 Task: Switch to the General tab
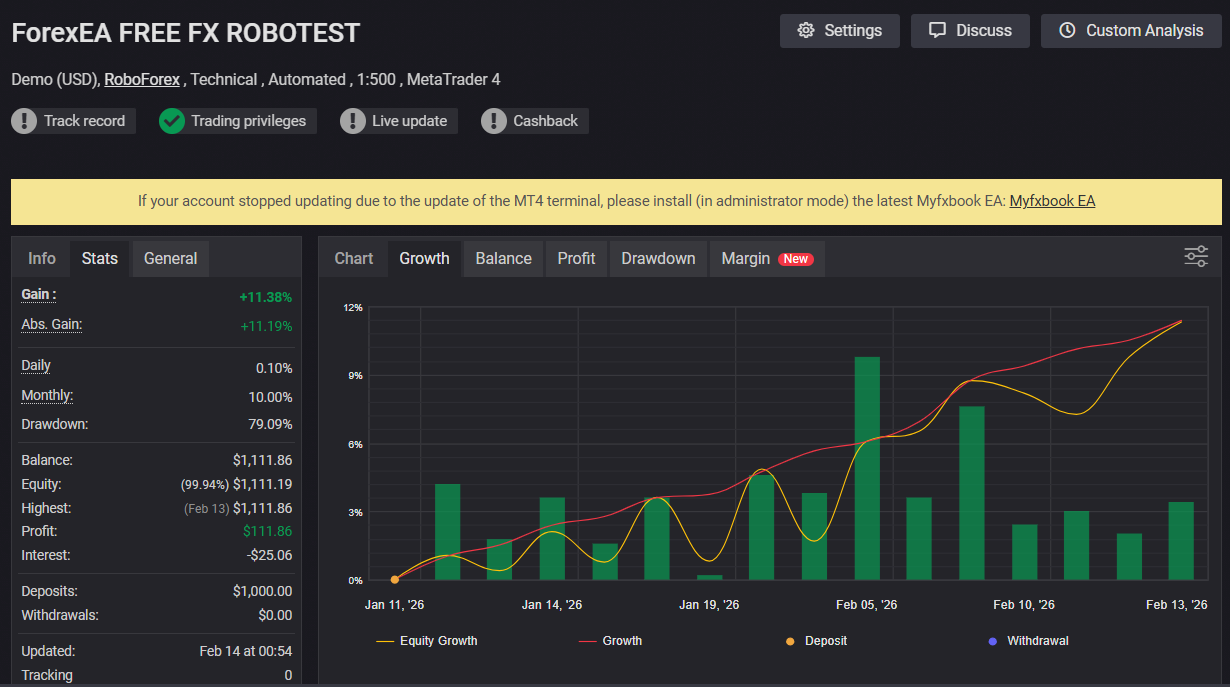point(170,258)
